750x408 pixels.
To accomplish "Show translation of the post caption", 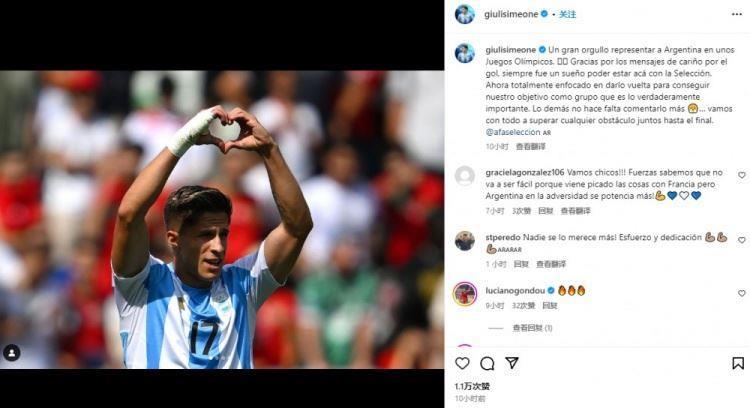I will click(530, 146).
